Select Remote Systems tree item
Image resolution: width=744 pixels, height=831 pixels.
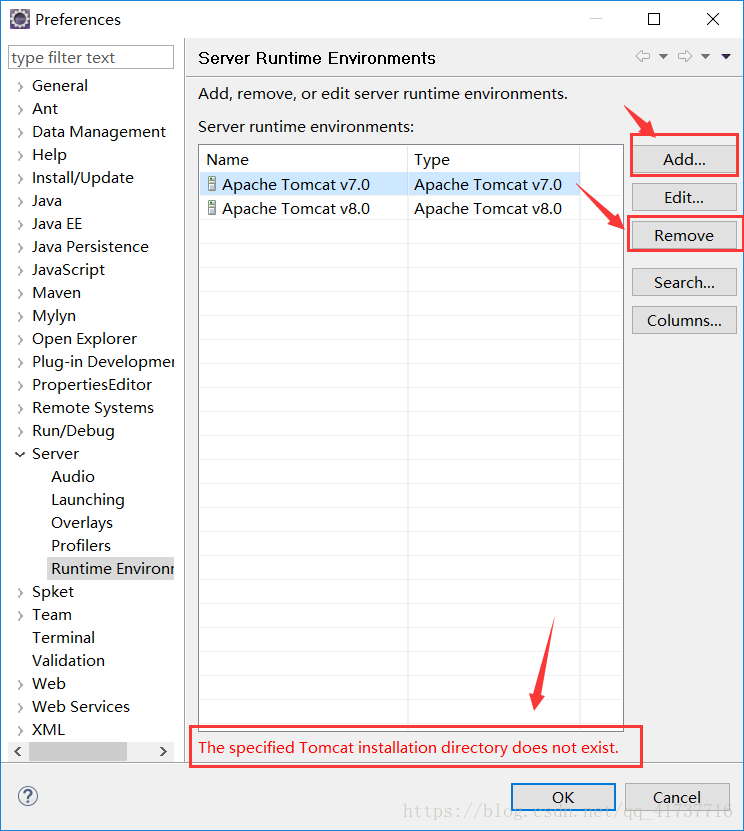coord(93,408)
